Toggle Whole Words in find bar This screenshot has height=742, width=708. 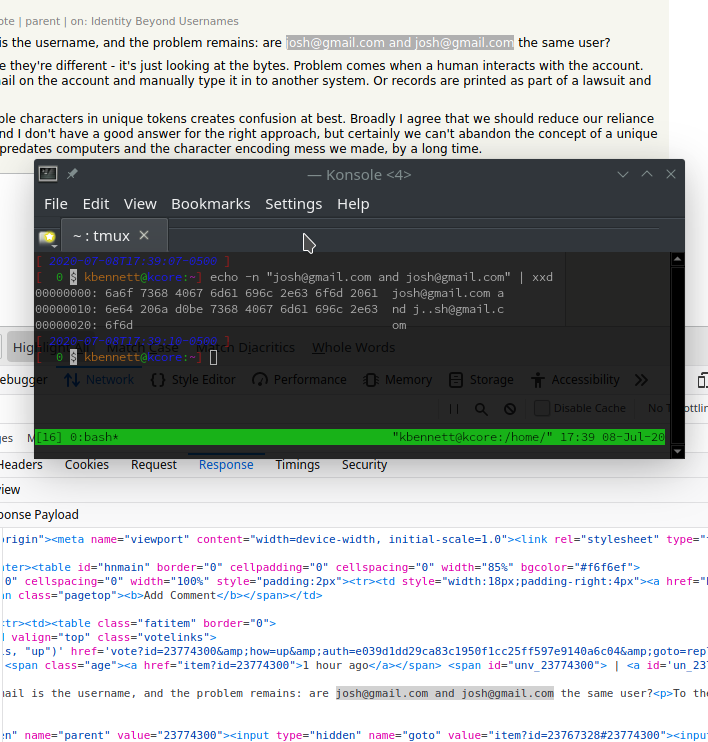(x=354, y=347)
